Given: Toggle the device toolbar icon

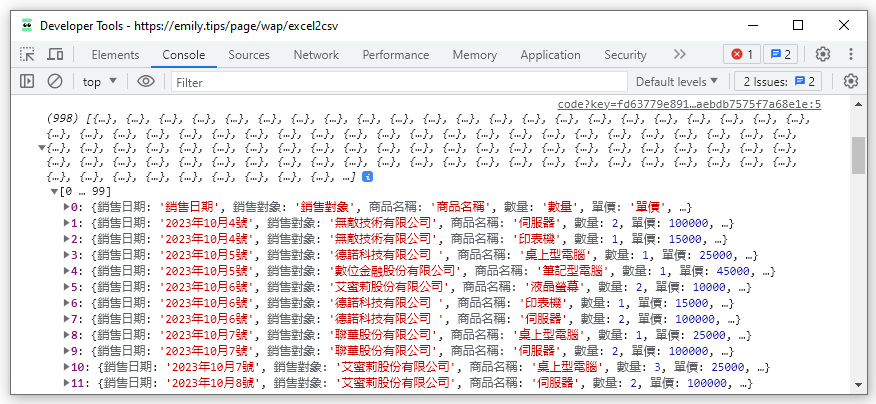Looking at the screenshot, I should (55, 55).
